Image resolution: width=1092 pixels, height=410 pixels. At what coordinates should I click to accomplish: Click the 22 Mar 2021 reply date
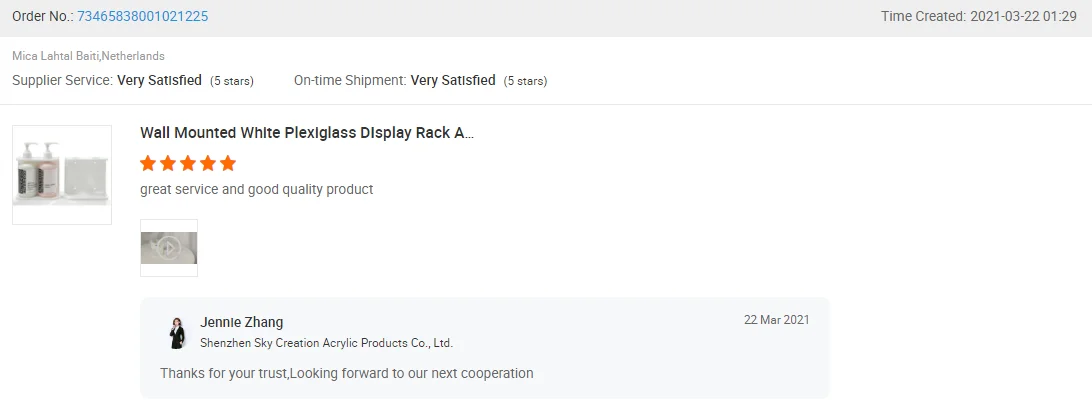(x=776, y=320)
